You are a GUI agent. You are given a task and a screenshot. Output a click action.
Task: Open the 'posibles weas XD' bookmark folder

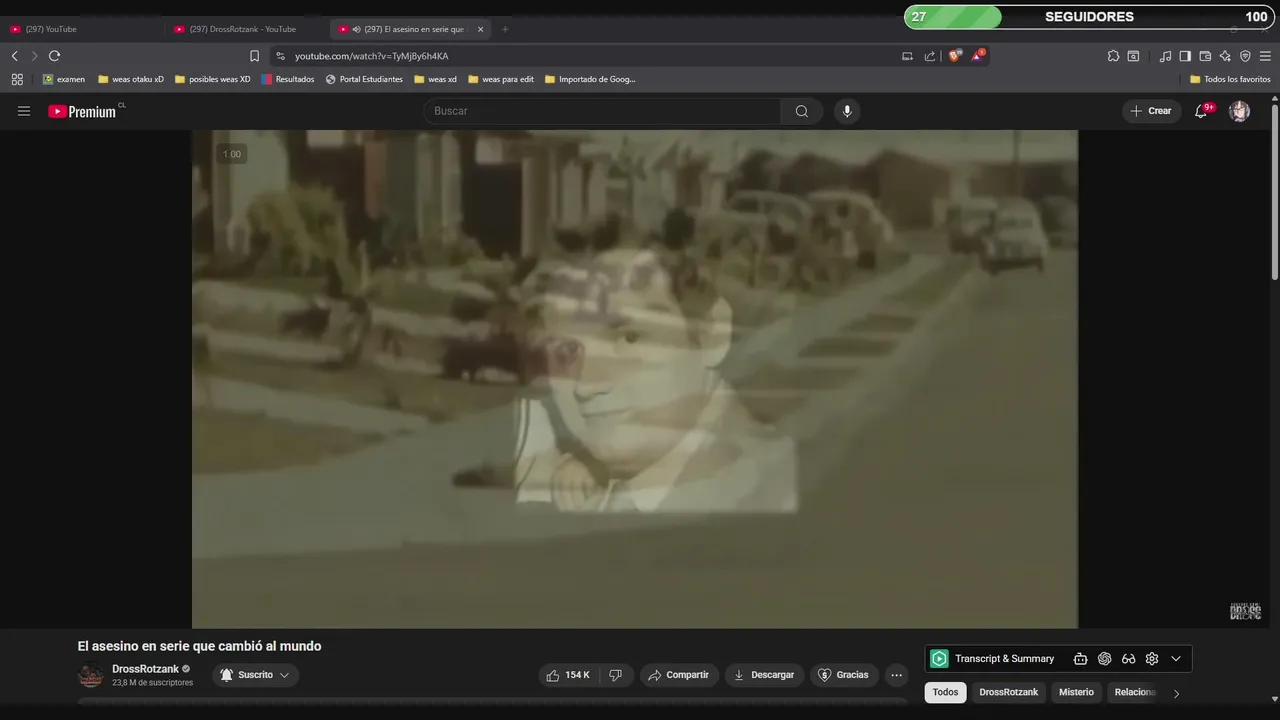click(x=212, y=79)
